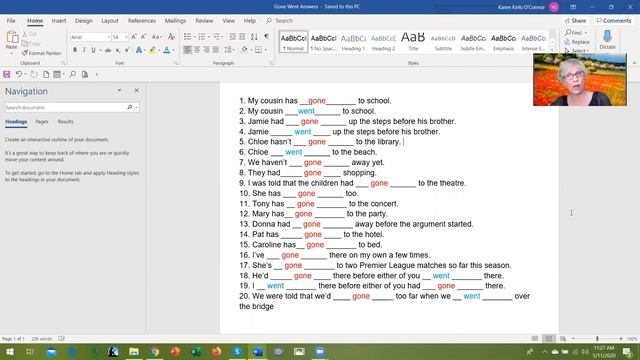The height and width of the screenshot is (360, 640).
Task: Open the font size dropdown
Action: (126, 37)
